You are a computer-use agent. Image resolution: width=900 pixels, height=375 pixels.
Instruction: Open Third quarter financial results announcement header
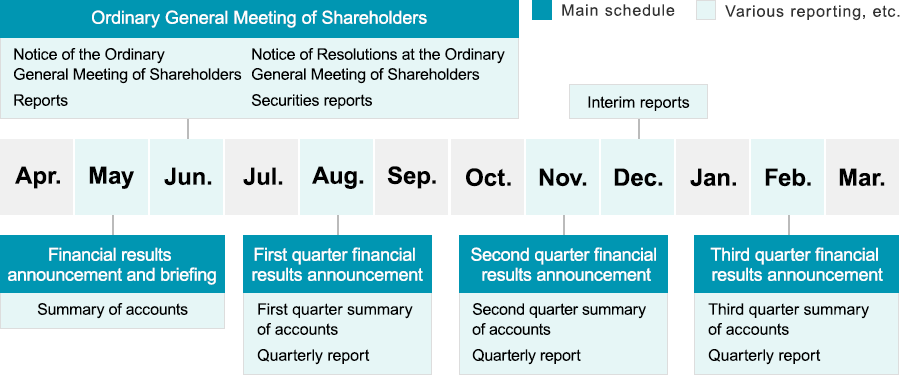(x=797, y=264)
